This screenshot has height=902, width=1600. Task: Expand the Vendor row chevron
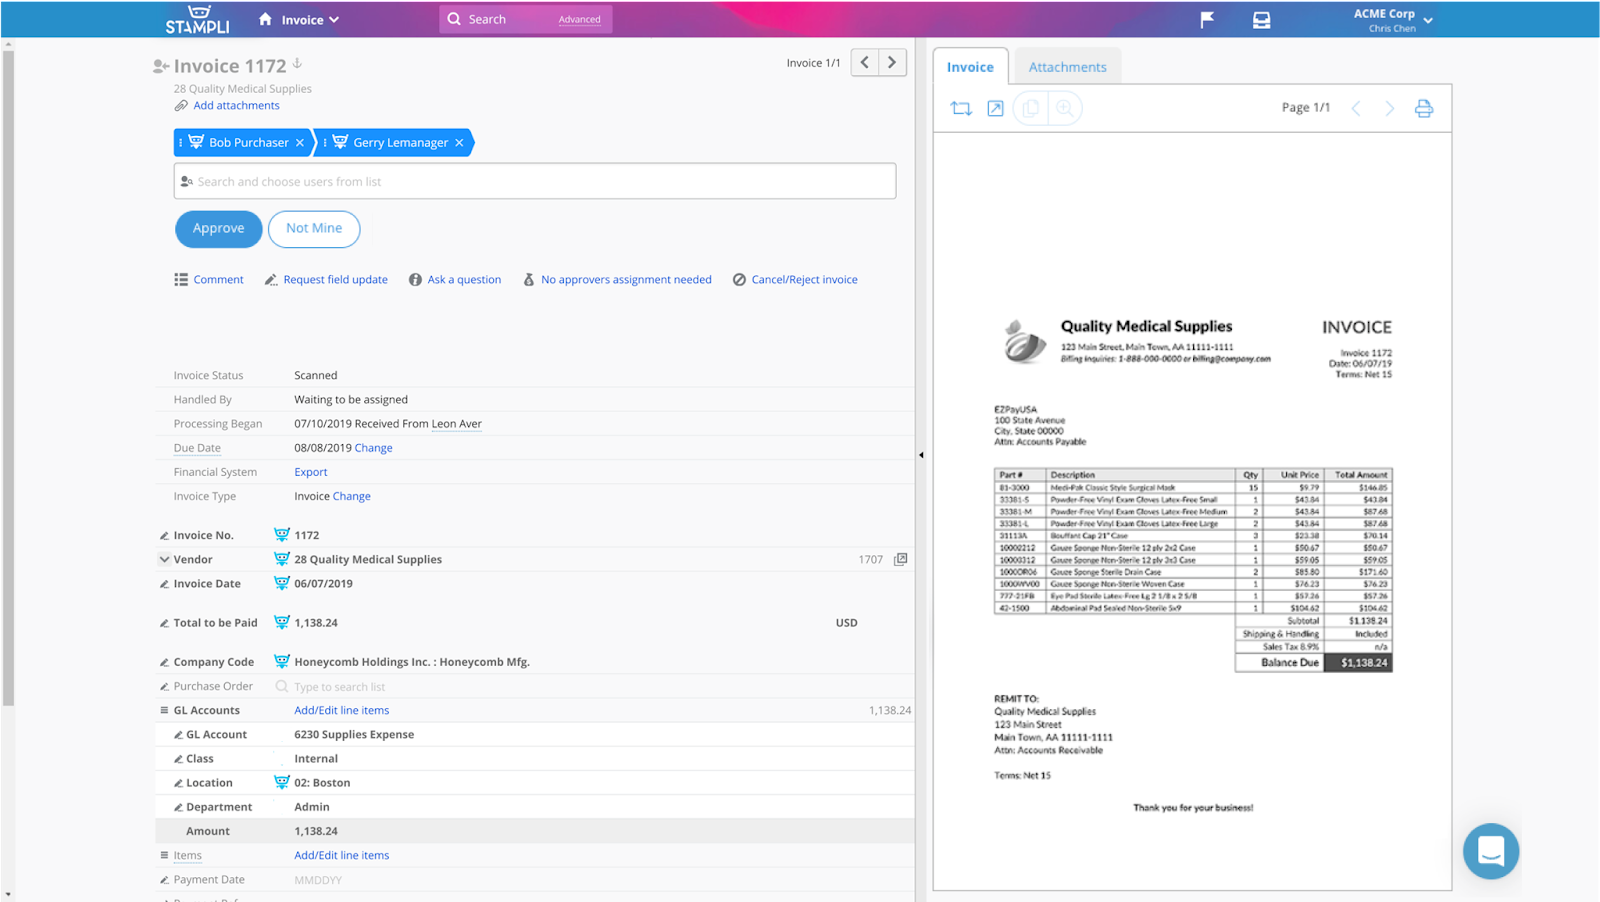(164, 559)
